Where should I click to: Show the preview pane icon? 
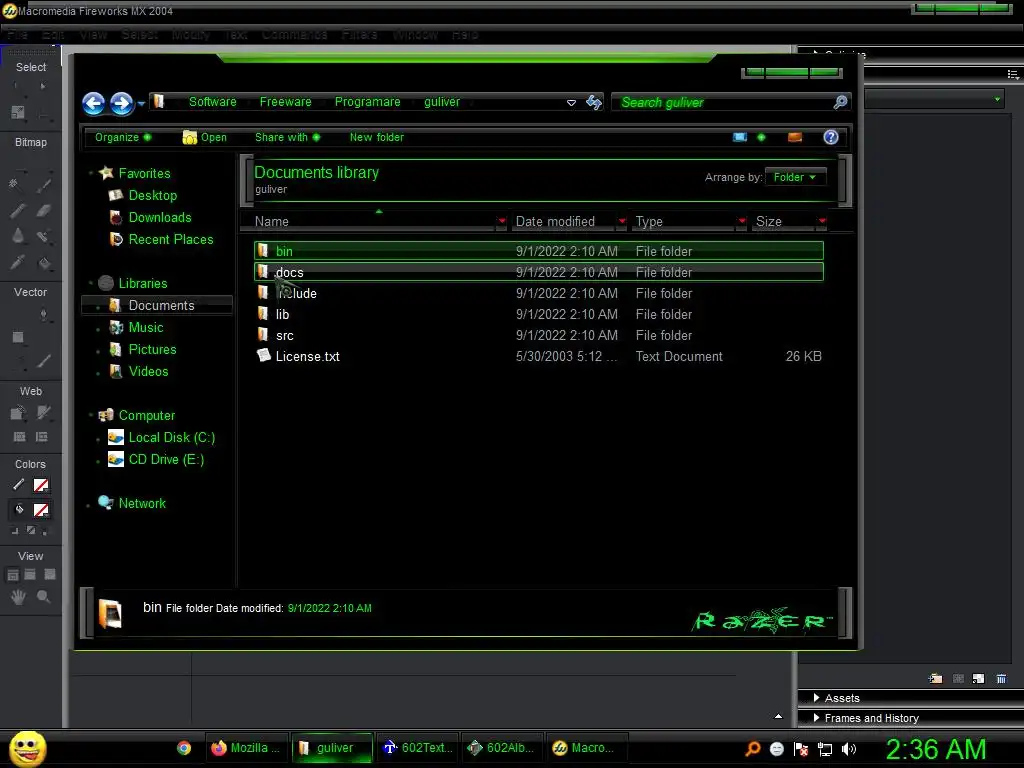[795, 137]
